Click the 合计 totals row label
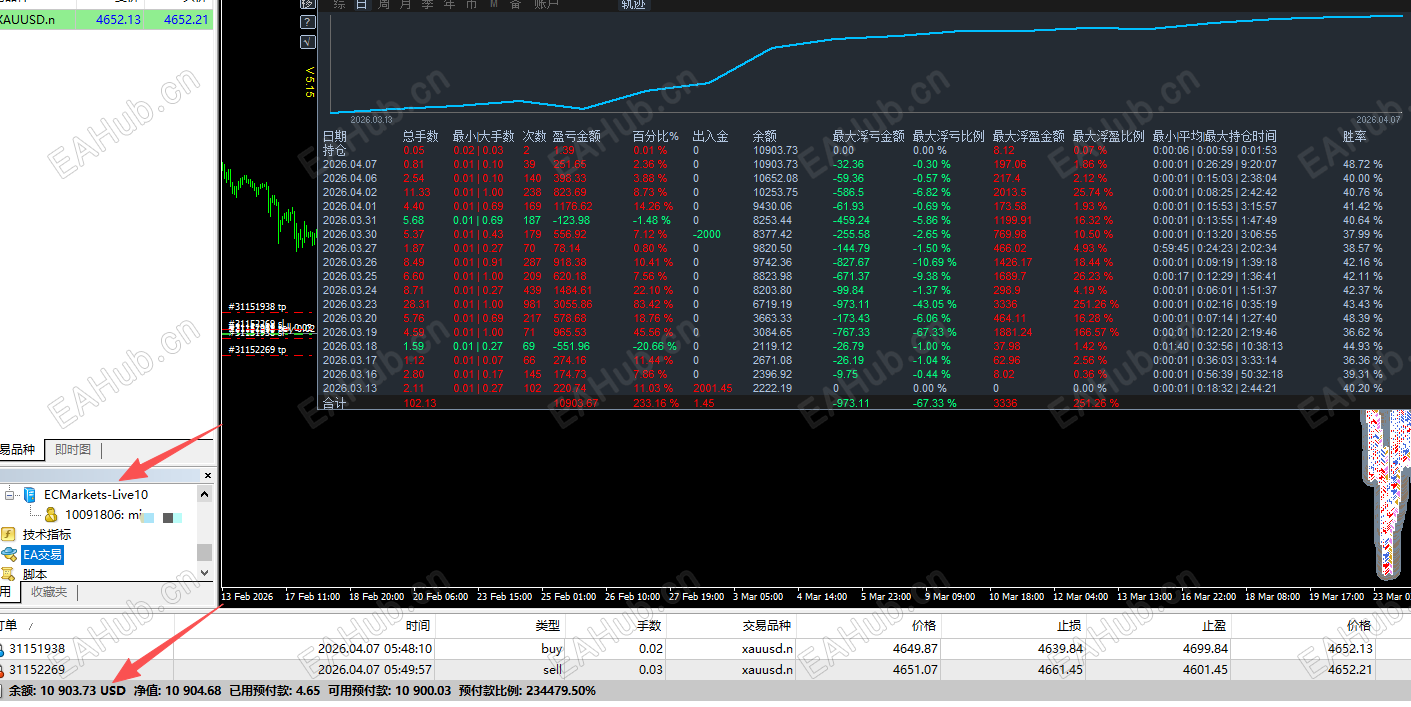 pos(333,403)
